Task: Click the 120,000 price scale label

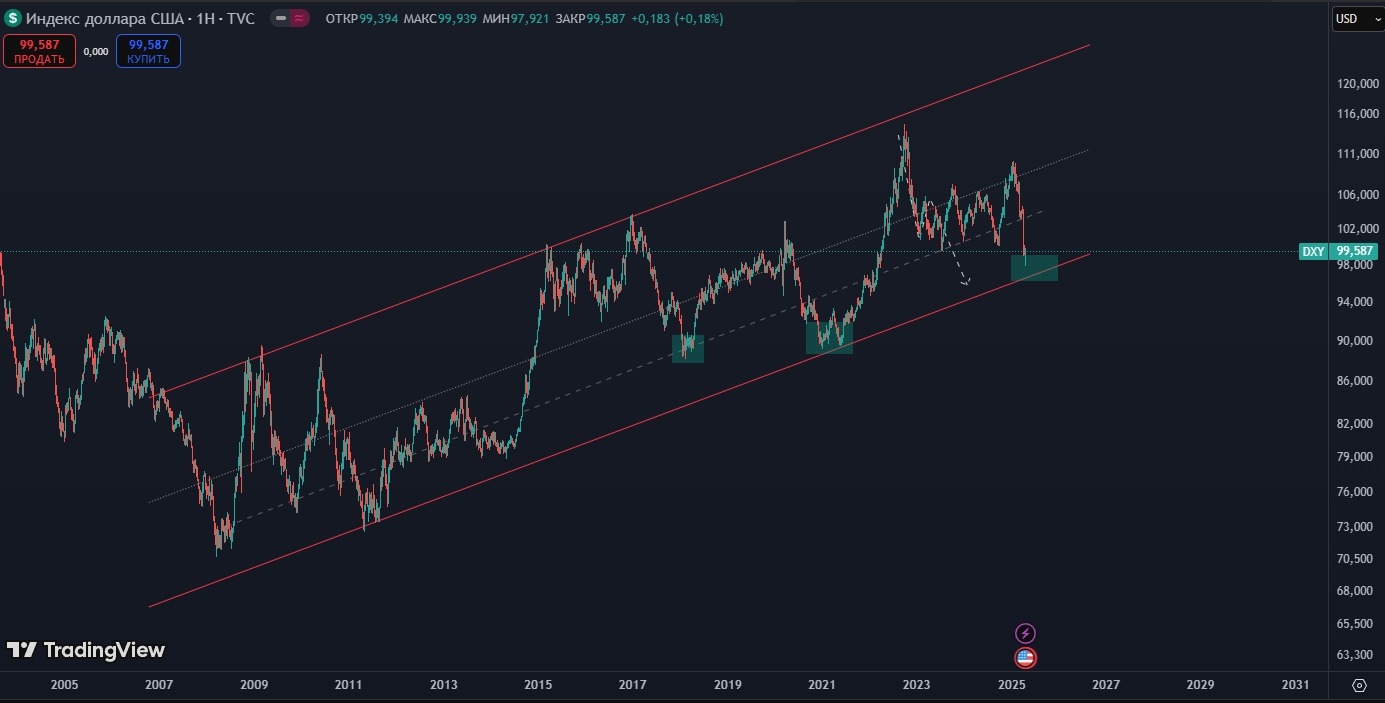Action: tap(1357, 85)
